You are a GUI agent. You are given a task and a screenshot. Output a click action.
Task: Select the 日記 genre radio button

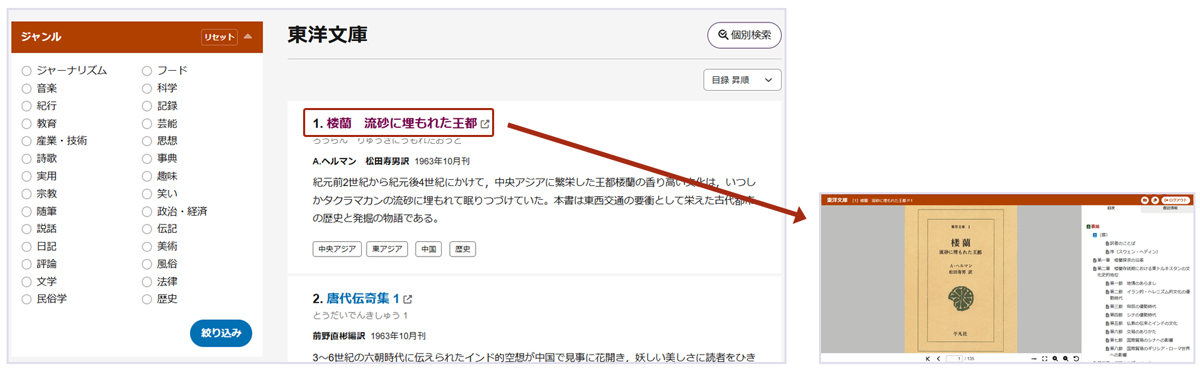click(27, 246)
